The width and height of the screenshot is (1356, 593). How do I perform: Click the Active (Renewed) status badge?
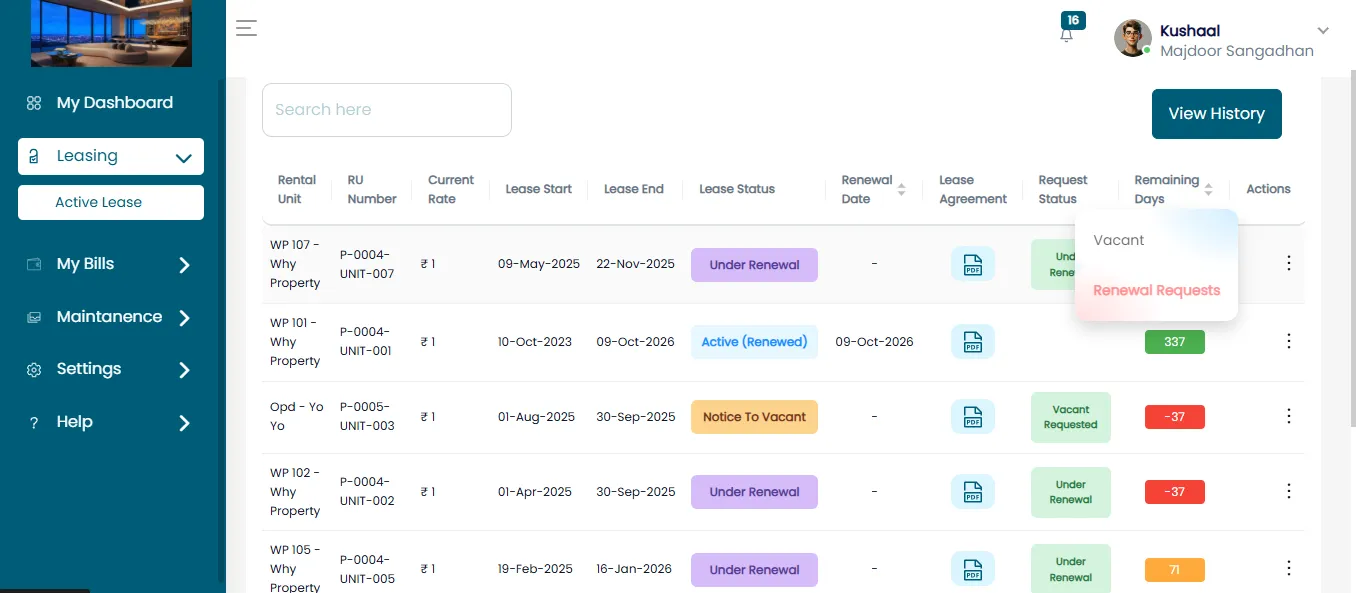pyautogui.click(x=754, y=342)
